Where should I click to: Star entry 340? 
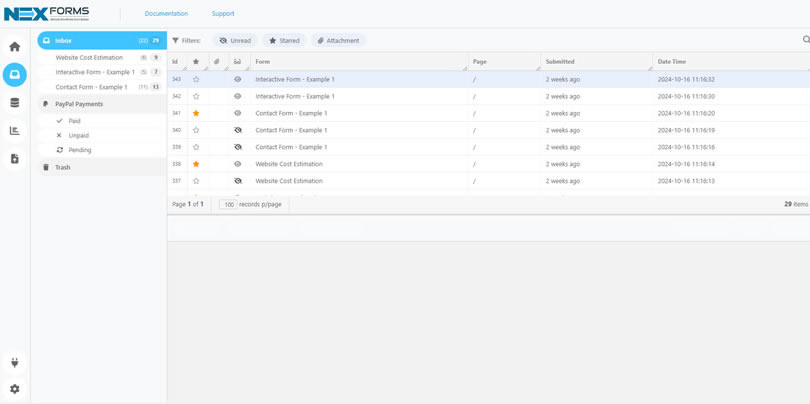click(x=196, y=130)
